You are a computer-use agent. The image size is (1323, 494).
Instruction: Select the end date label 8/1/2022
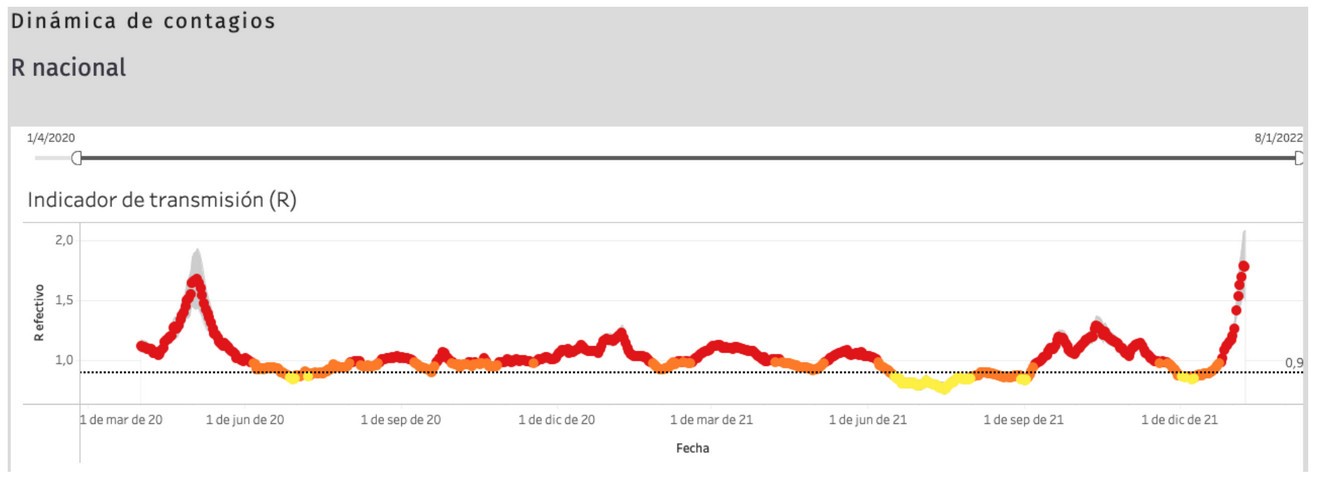1279,138
